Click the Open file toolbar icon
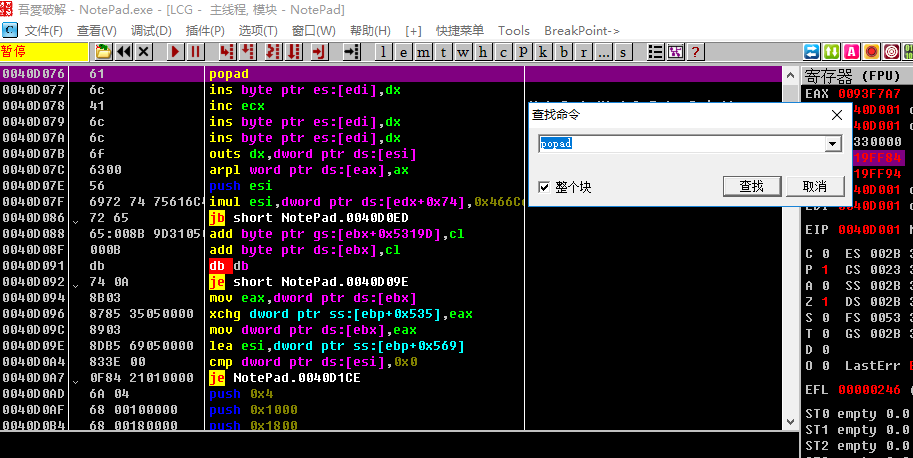Image resolution: width=913 pixels, height=458 pixels. [x=104, y=51]
